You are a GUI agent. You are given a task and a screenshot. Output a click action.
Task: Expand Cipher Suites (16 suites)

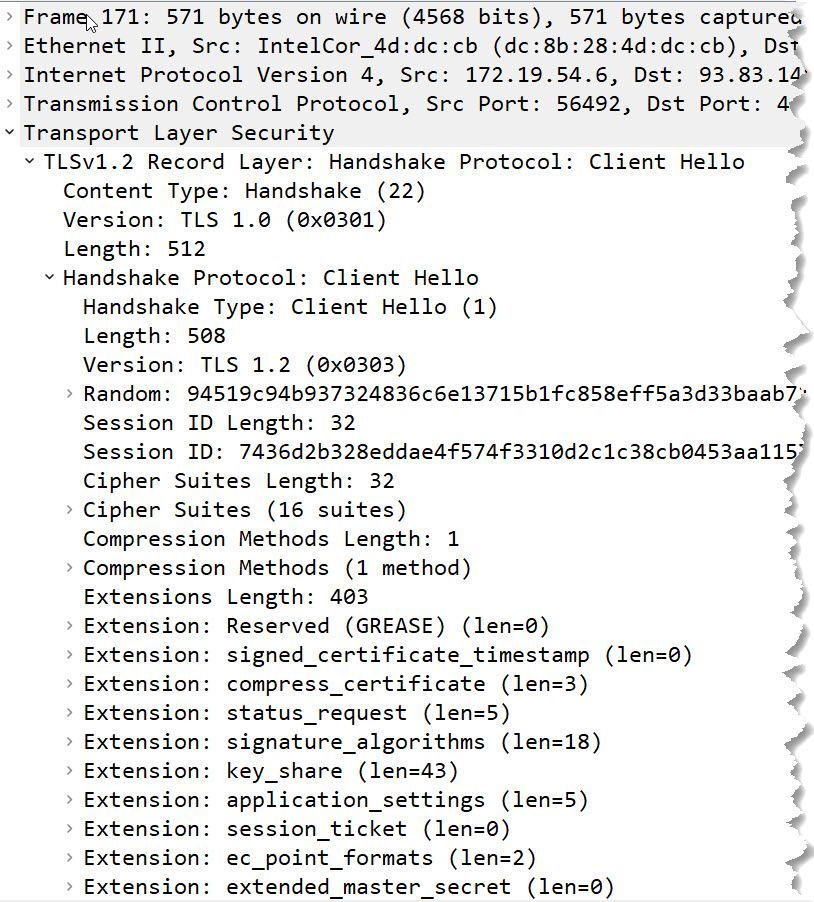(69, 510)
